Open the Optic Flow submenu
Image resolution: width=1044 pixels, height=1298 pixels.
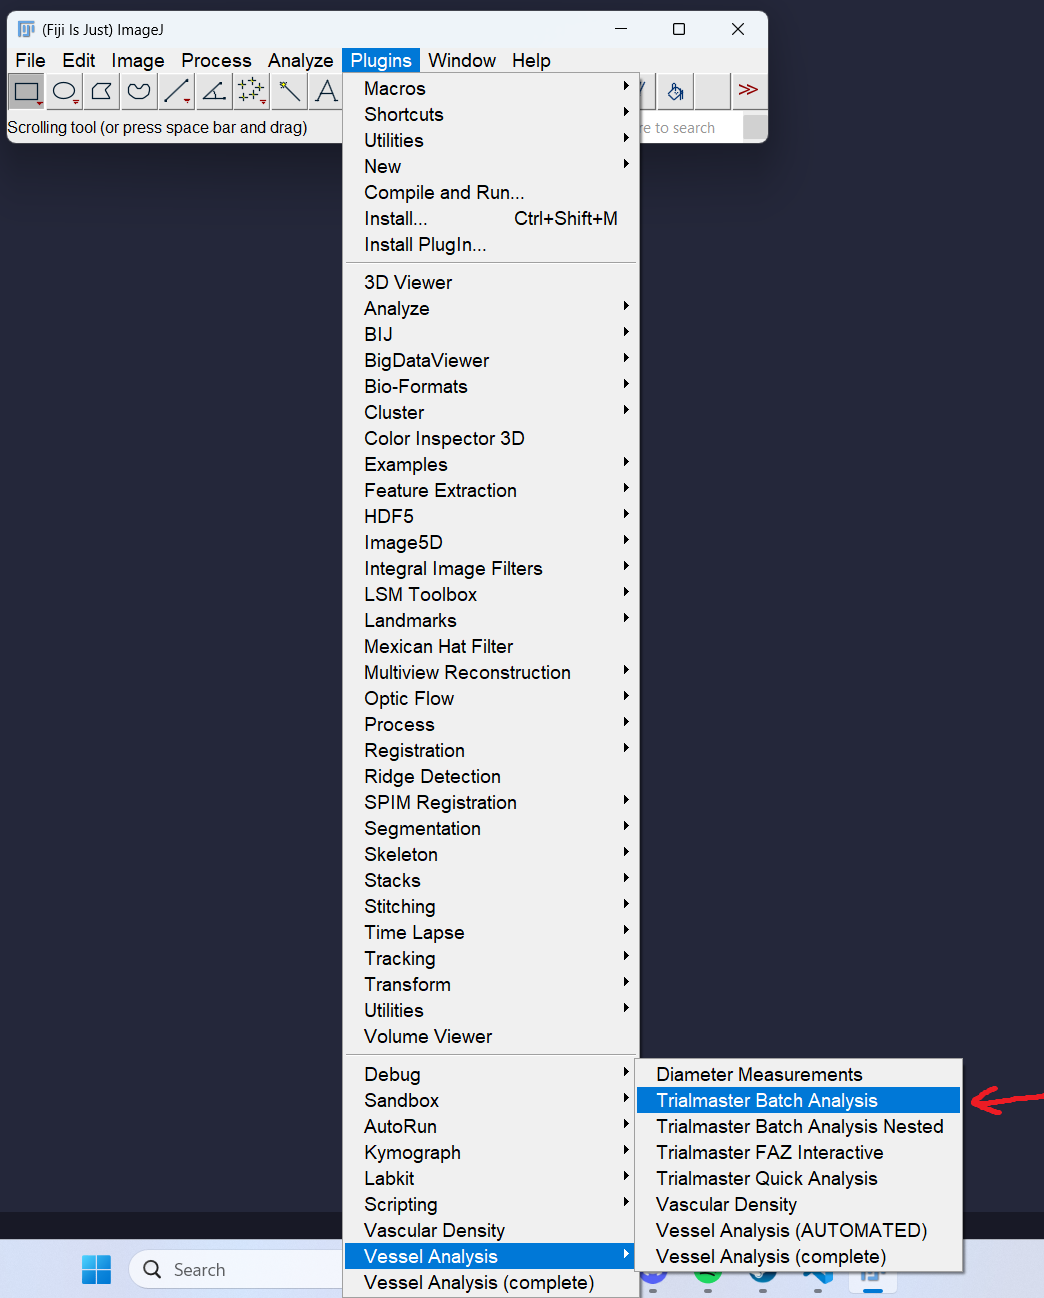[x=491, y=698]
